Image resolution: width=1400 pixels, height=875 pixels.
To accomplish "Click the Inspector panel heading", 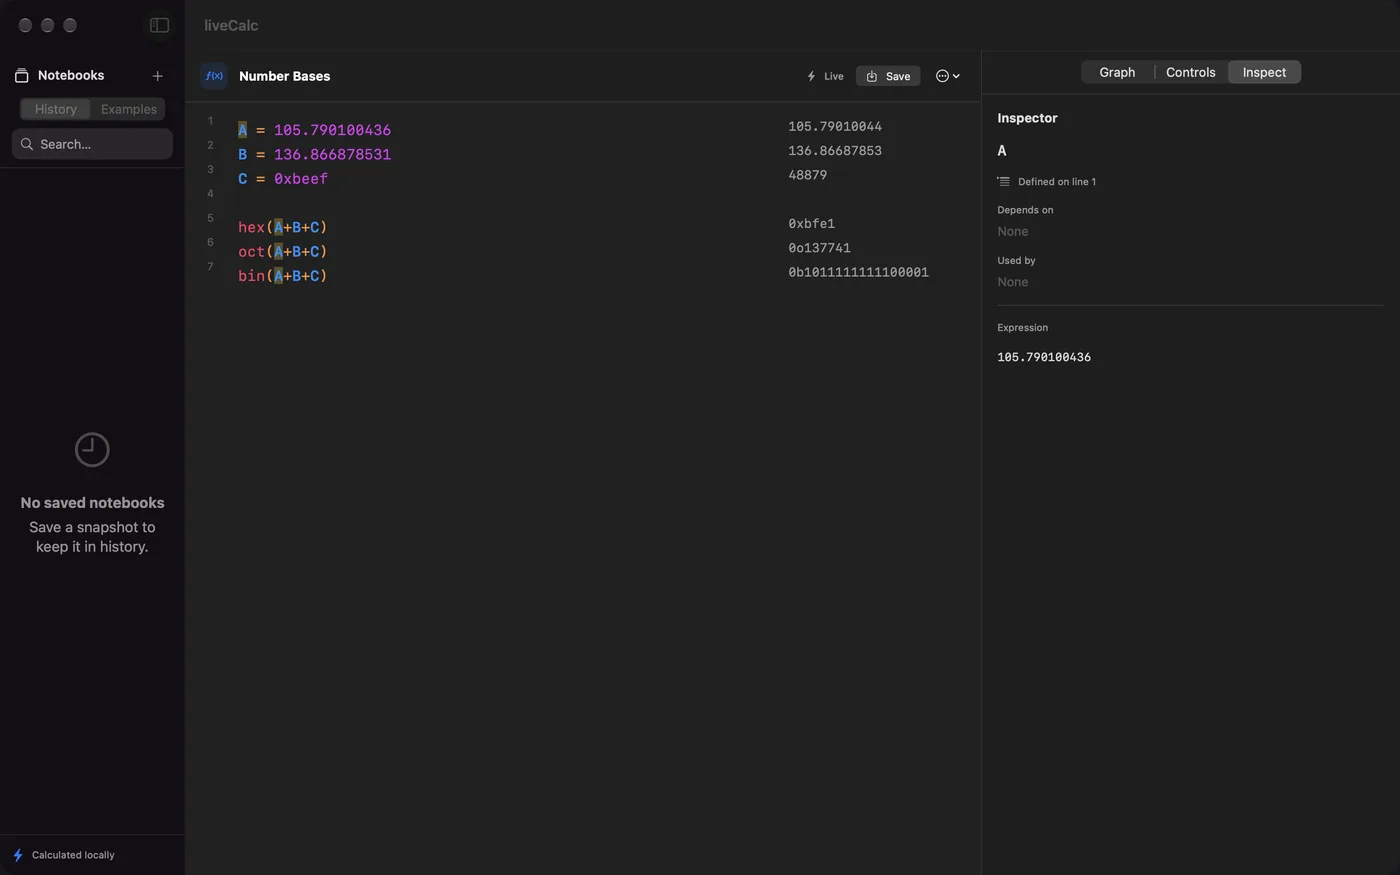I will (1027, 118).
